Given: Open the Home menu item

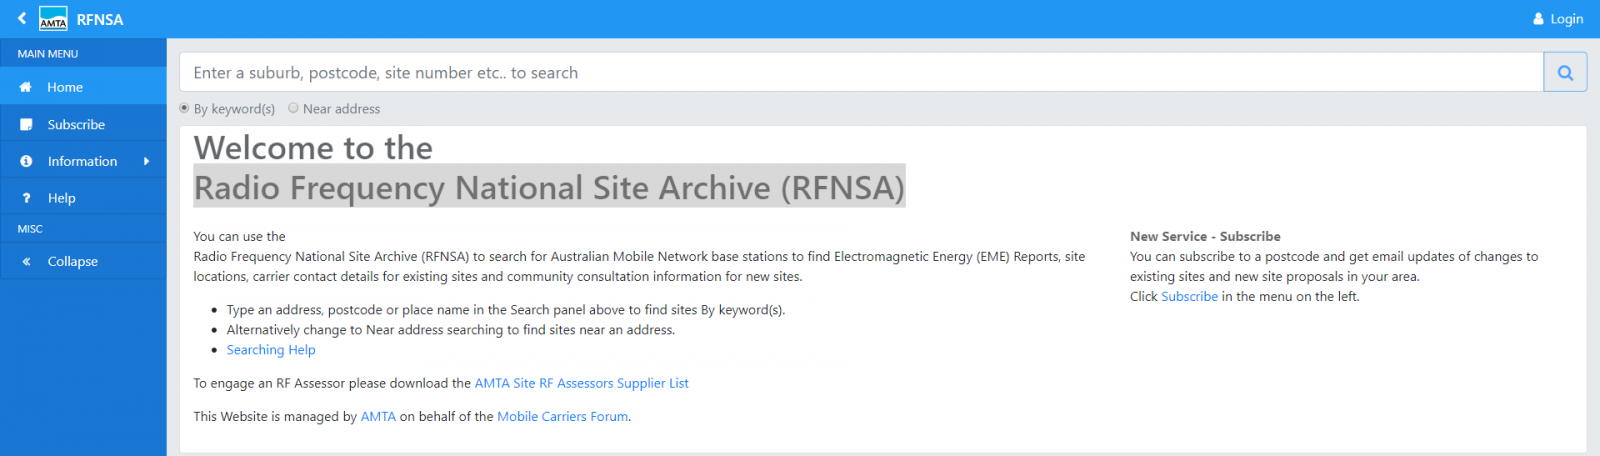Looking at the screenshot, I should pyautogui.click(x=83, y=87).
